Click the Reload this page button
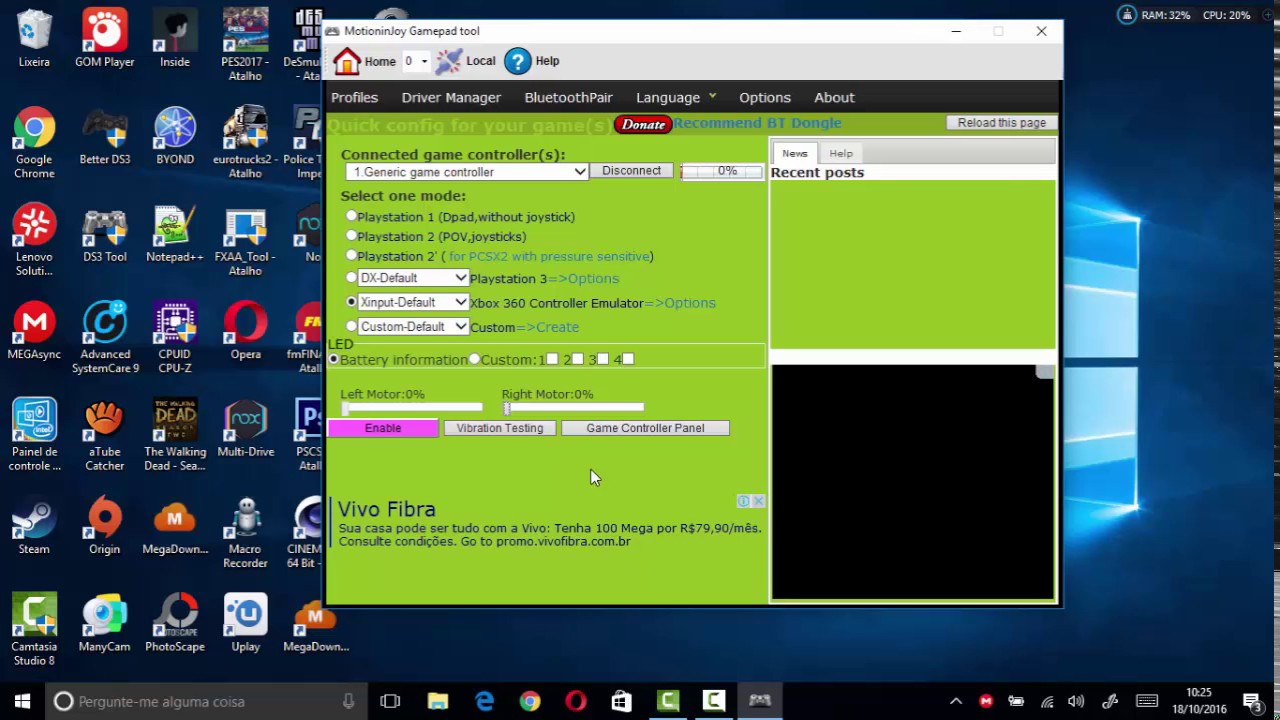 [x=1001, y=122]
